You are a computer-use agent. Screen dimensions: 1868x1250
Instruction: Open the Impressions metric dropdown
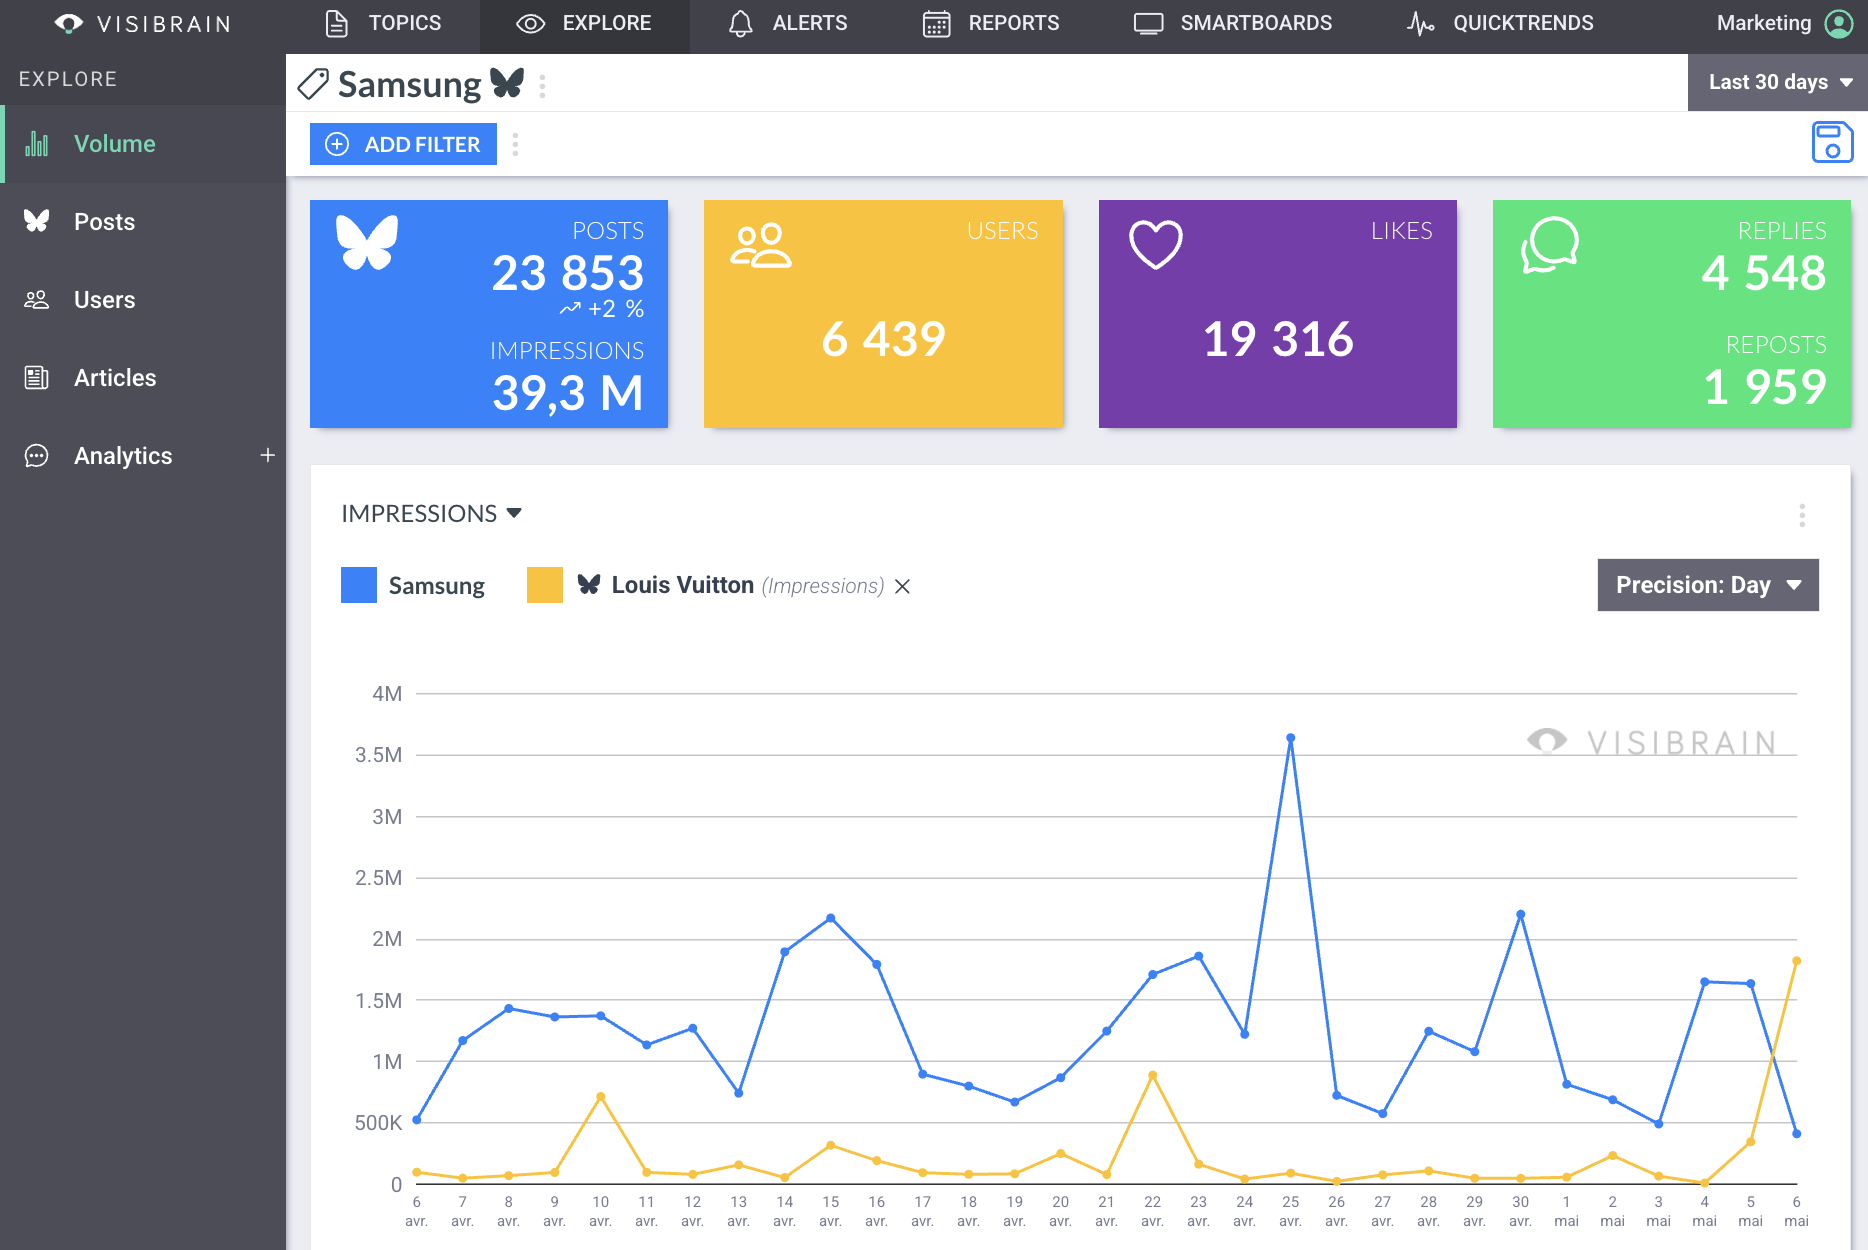tap(432, 513)
